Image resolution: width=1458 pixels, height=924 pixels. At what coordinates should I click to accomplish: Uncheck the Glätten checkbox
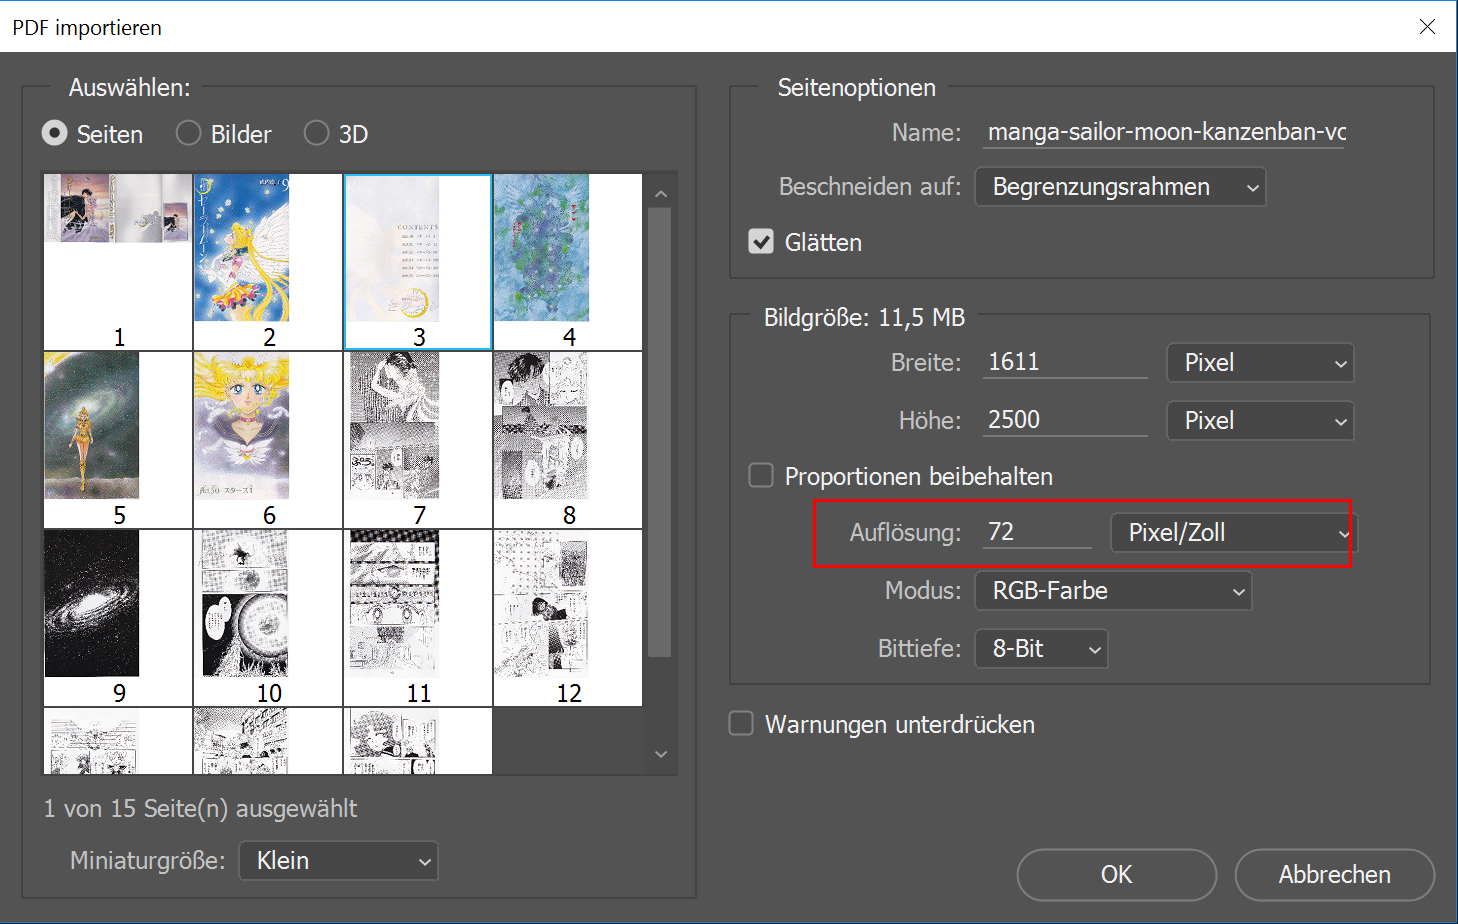pos(761,242)
